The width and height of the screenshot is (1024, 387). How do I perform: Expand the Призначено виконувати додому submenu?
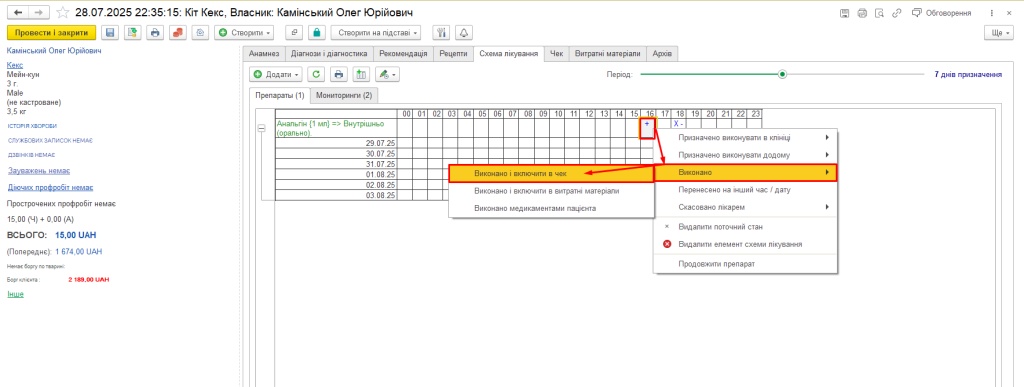click(x=745, y=155)
